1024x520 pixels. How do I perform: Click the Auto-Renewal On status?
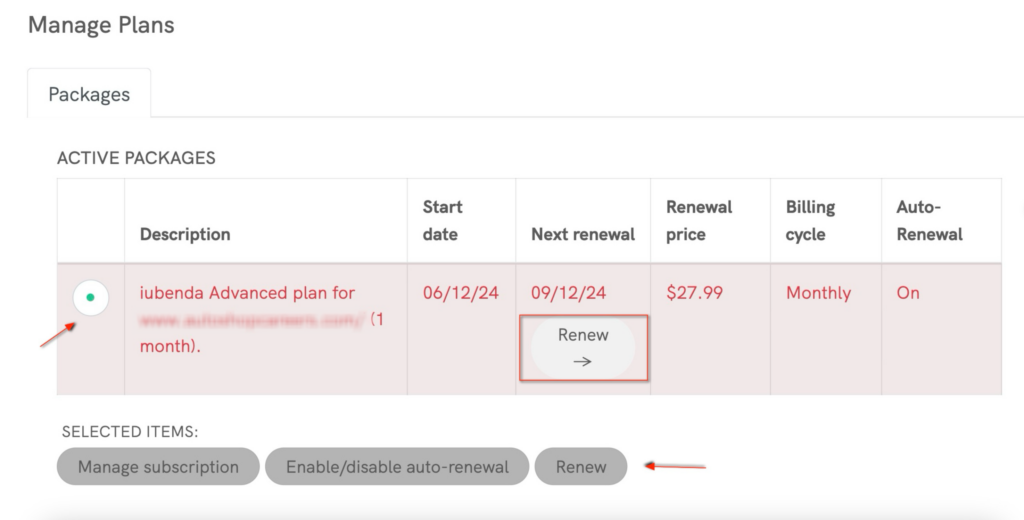click(908, 293)
